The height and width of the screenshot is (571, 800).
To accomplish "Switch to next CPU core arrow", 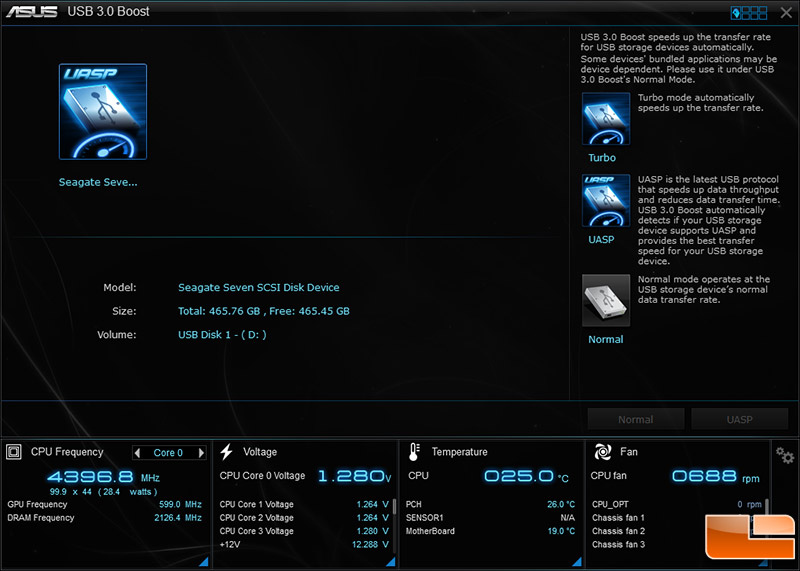I will (201, 453).
